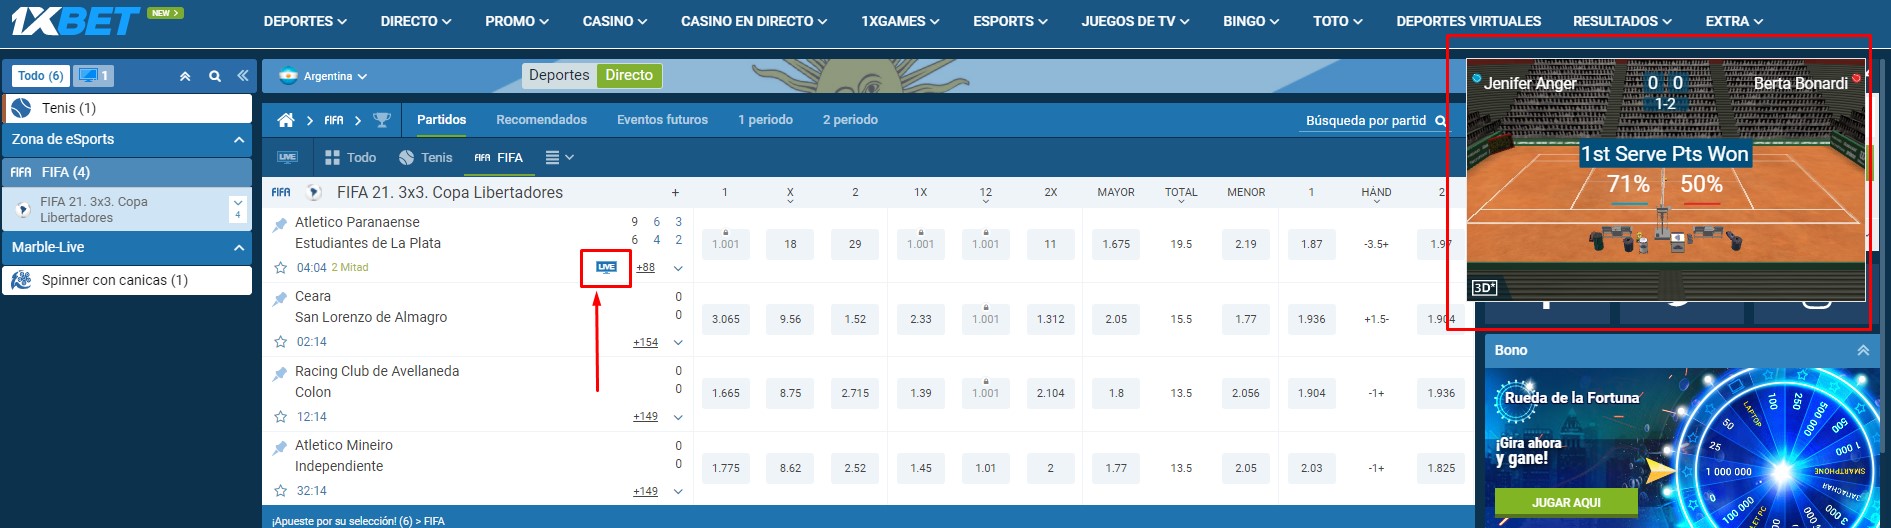
Task: Expand markets chevron for Atletico Paranaense match
Action: point(678,268)
